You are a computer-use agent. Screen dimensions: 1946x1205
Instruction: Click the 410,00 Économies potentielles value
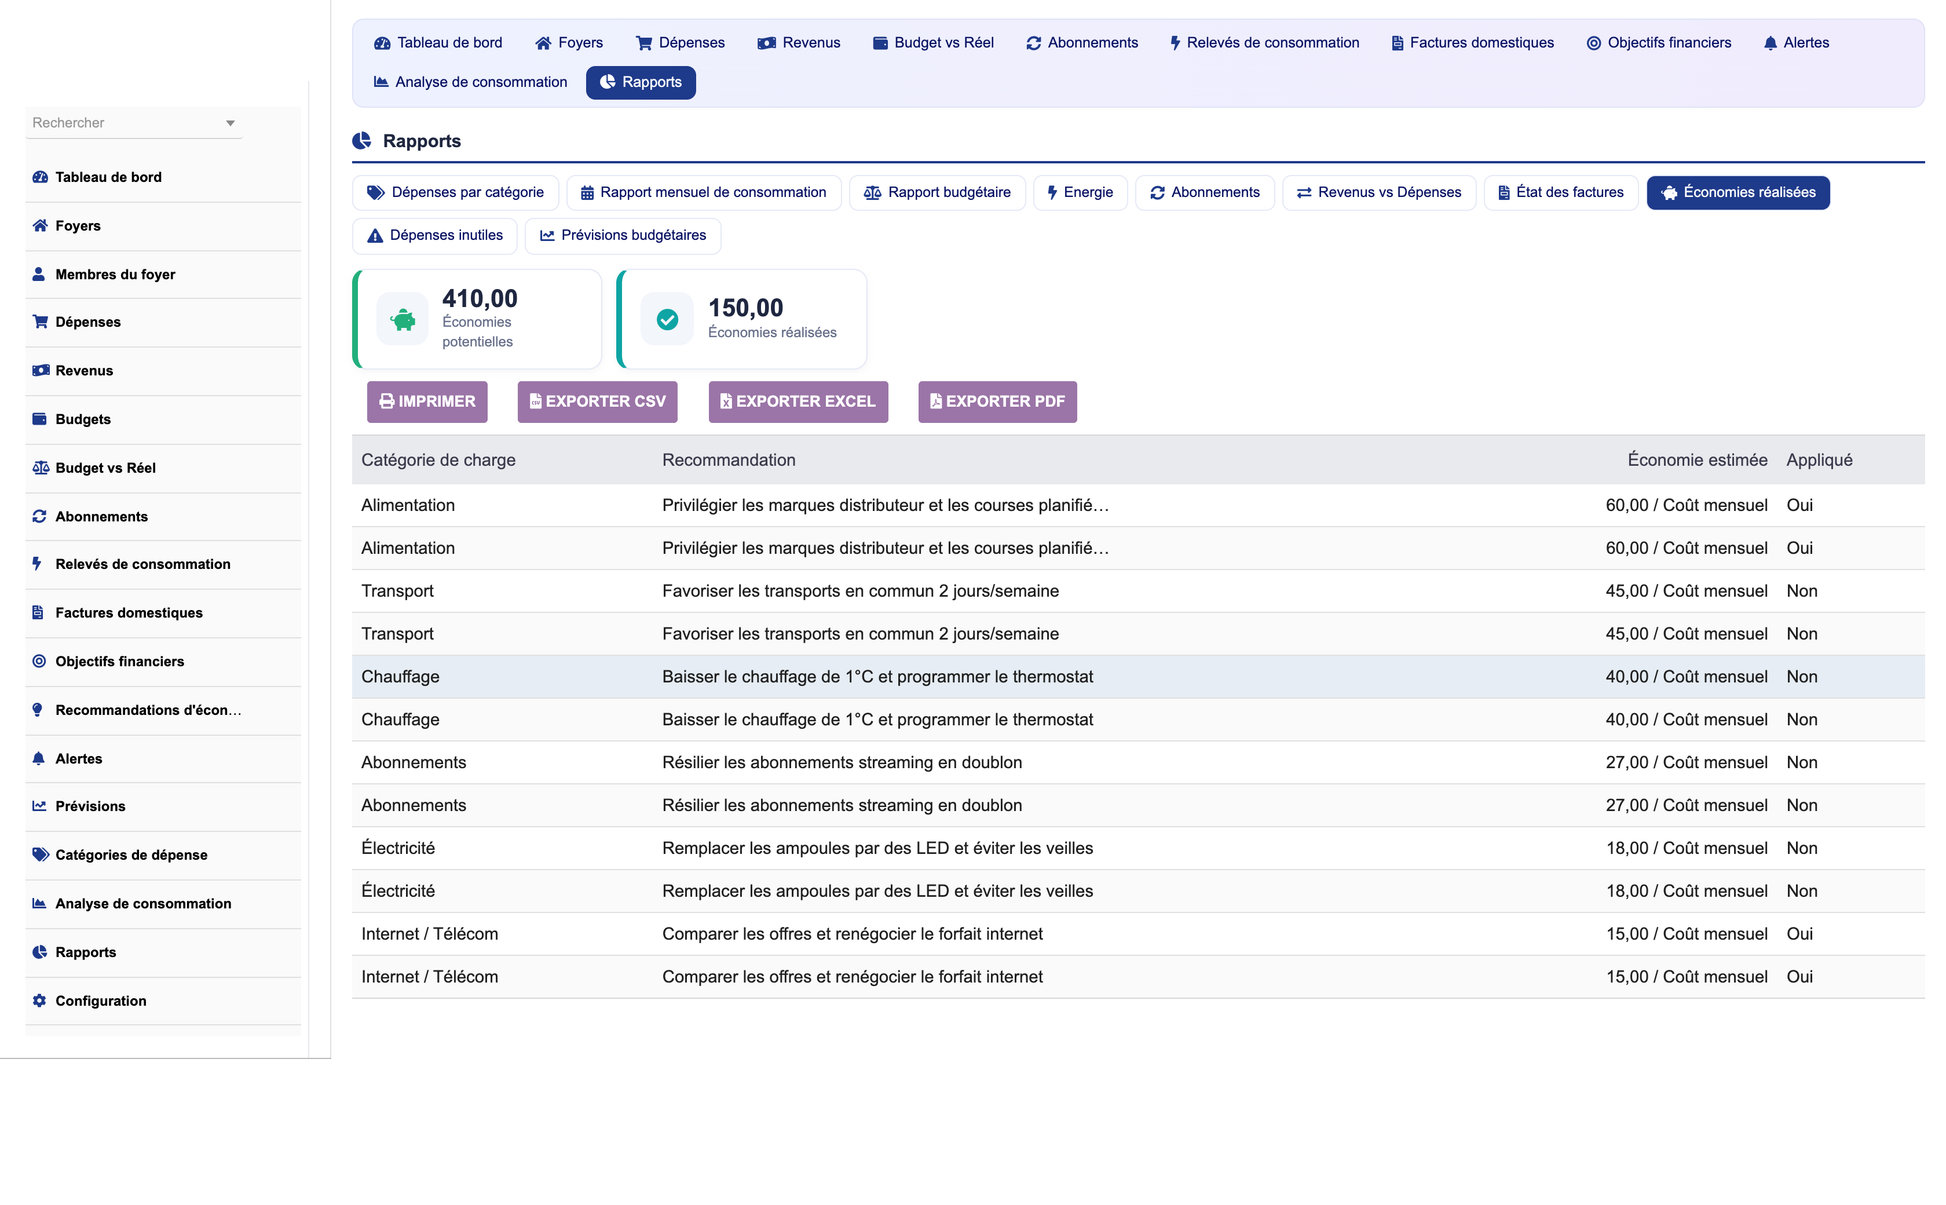(480, 299)
